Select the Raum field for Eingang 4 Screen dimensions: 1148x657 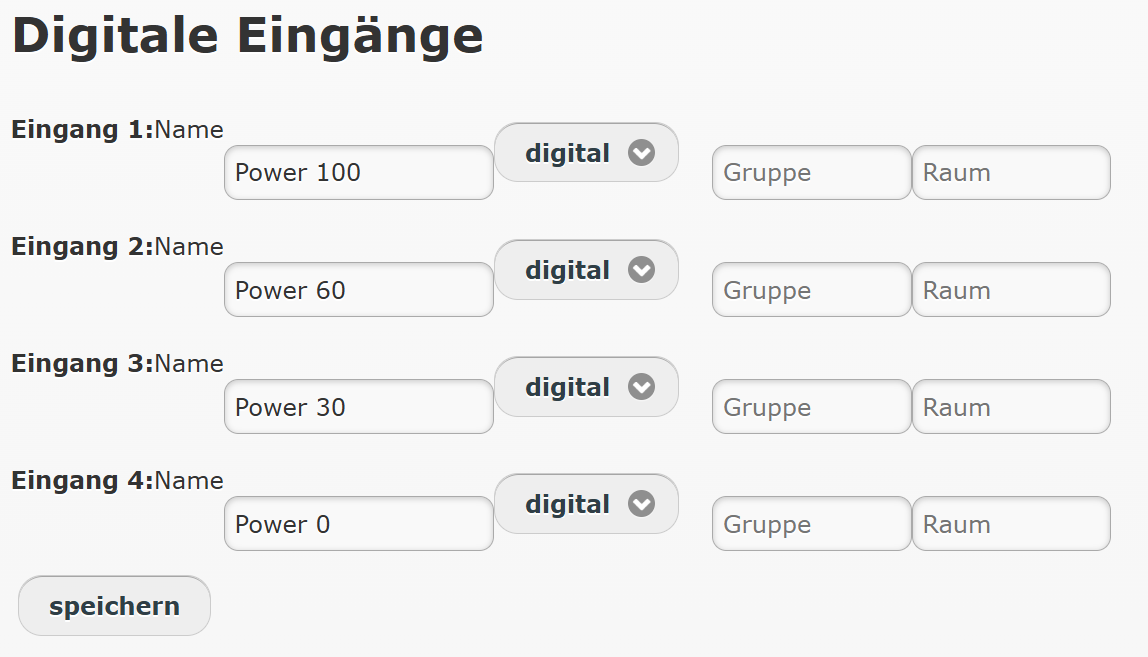[x=1011, y=524]
